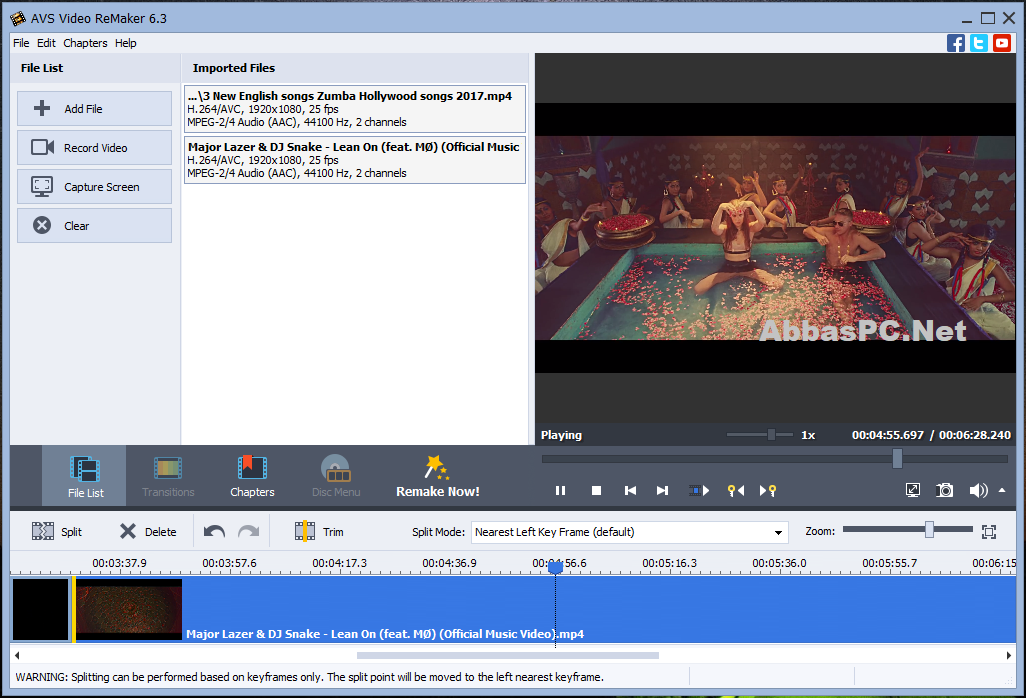Open the Disc Menu tab
Viewport: 1026px width, 698px height.
coord(336,476)
